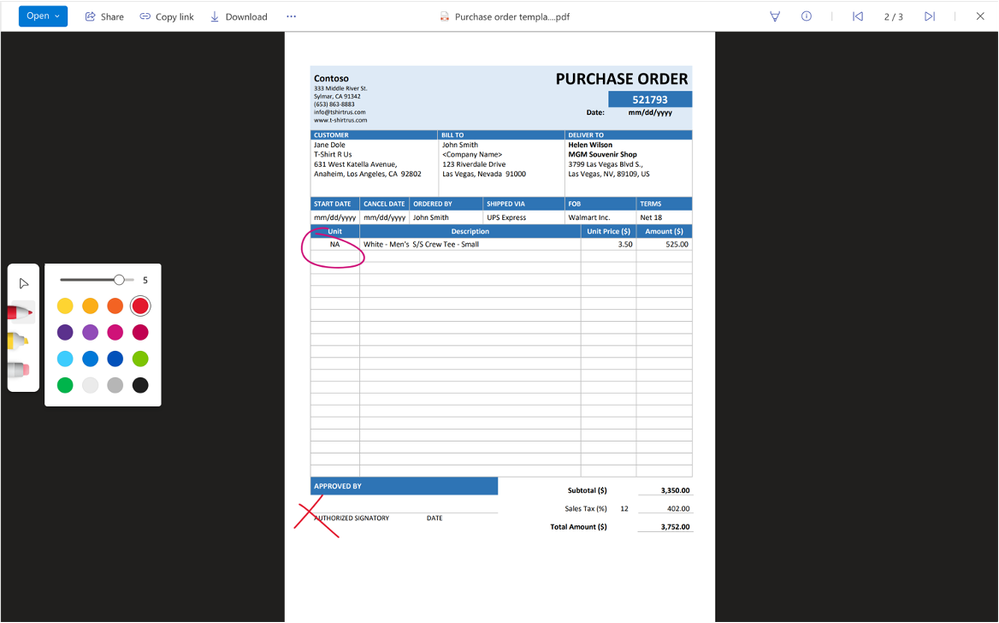999x623 pixels.
Task: Pick the selected red color swatch
Action: tap(140, 306)
